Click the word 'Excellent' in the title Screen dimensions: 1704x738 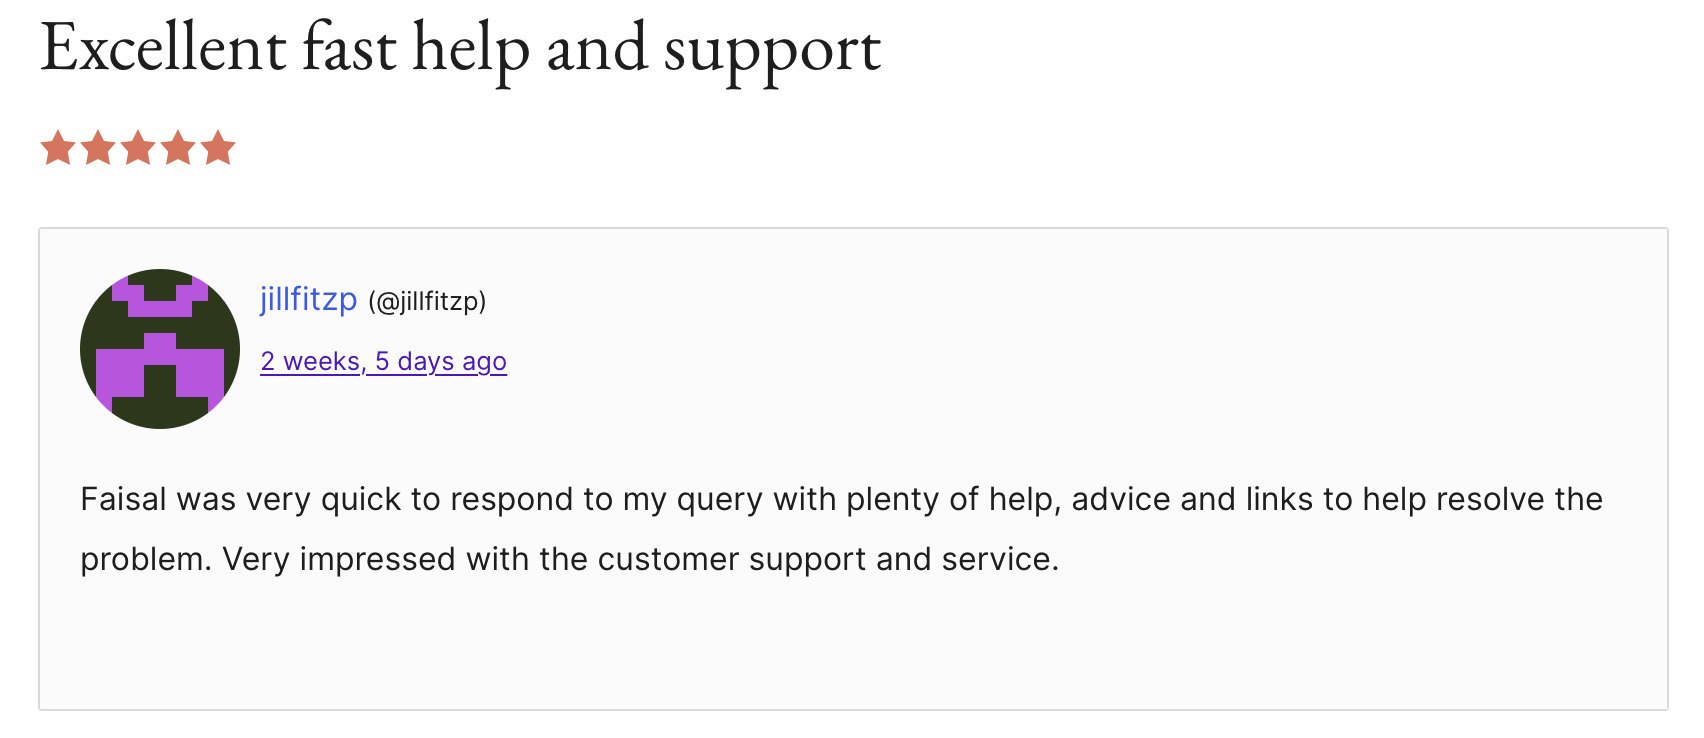tap(163, 48)
